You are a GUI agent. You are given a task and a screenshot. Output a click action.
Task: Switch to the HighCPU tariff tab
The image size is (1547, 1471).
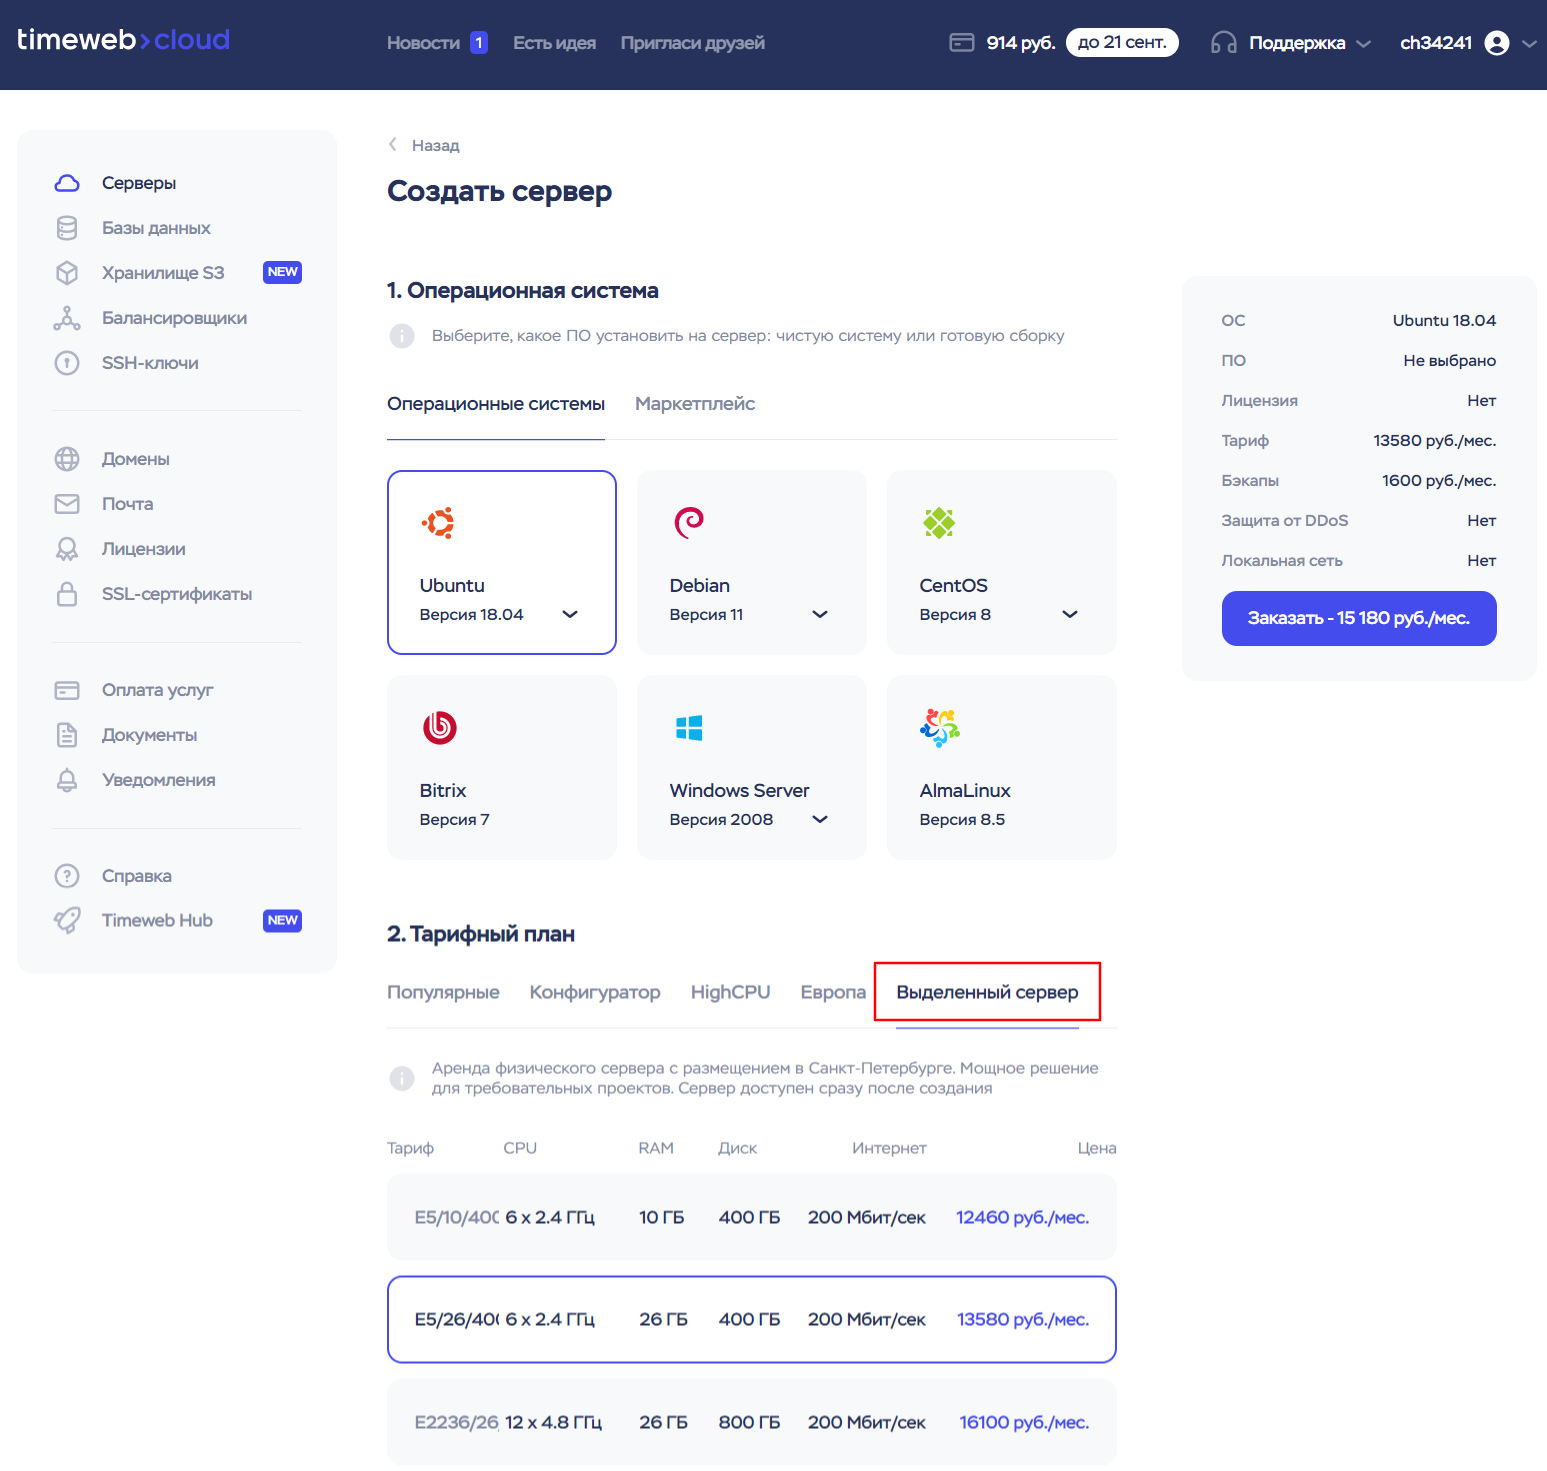pyautogui.click(x=730, y=992)
